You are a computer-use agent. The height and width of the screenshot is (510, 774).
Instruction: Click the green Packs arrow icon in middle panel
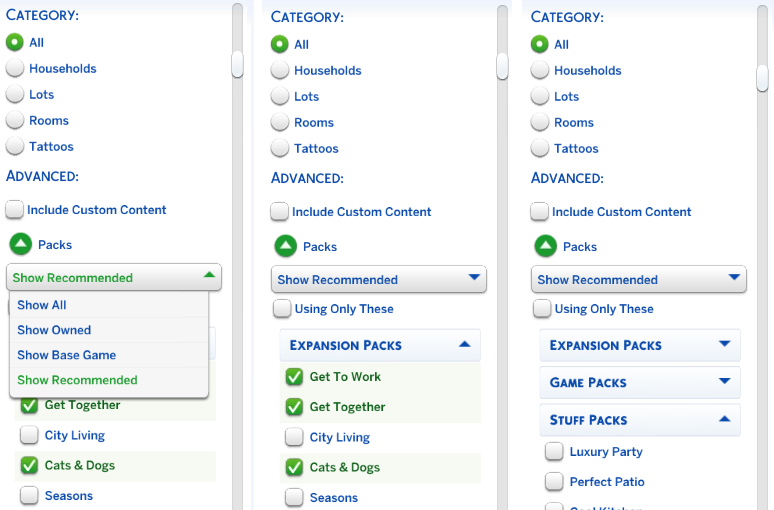(x=285, y=246)
